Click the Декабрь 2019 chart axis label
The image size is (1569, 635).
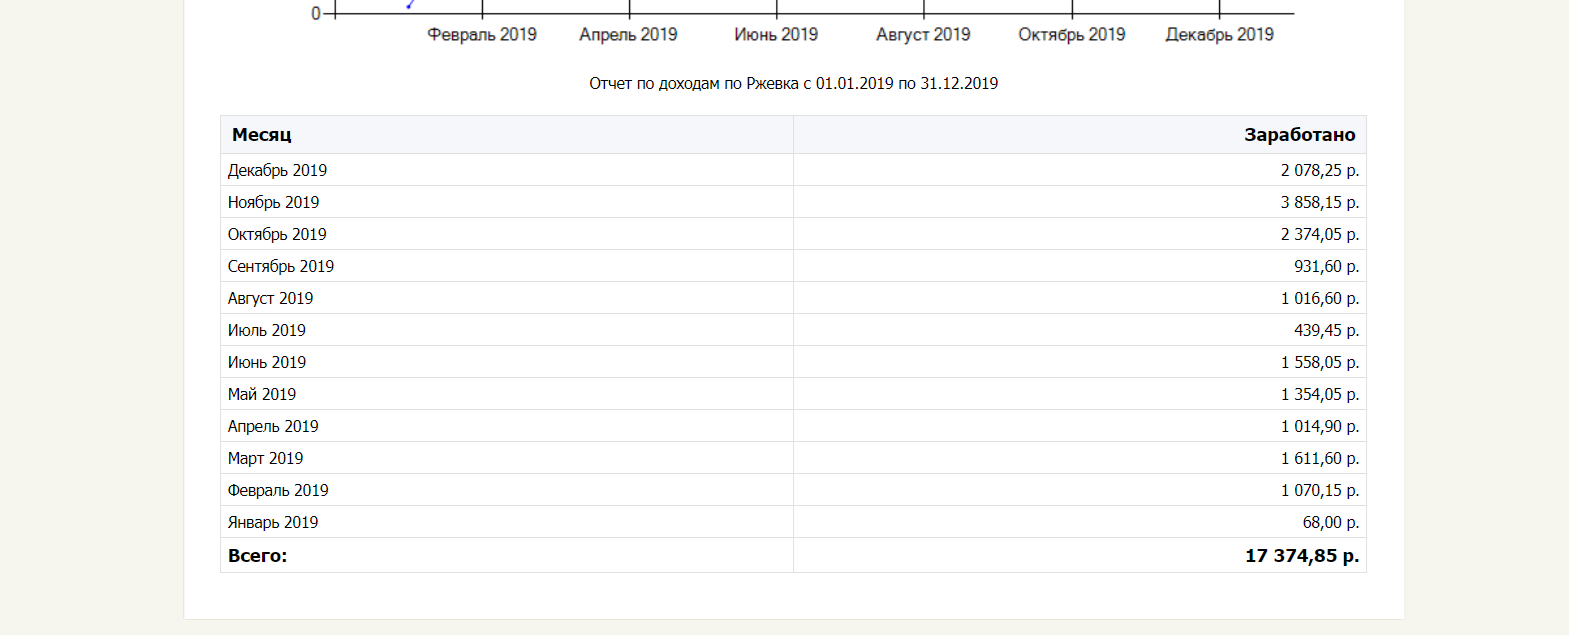pos(1219,35)
